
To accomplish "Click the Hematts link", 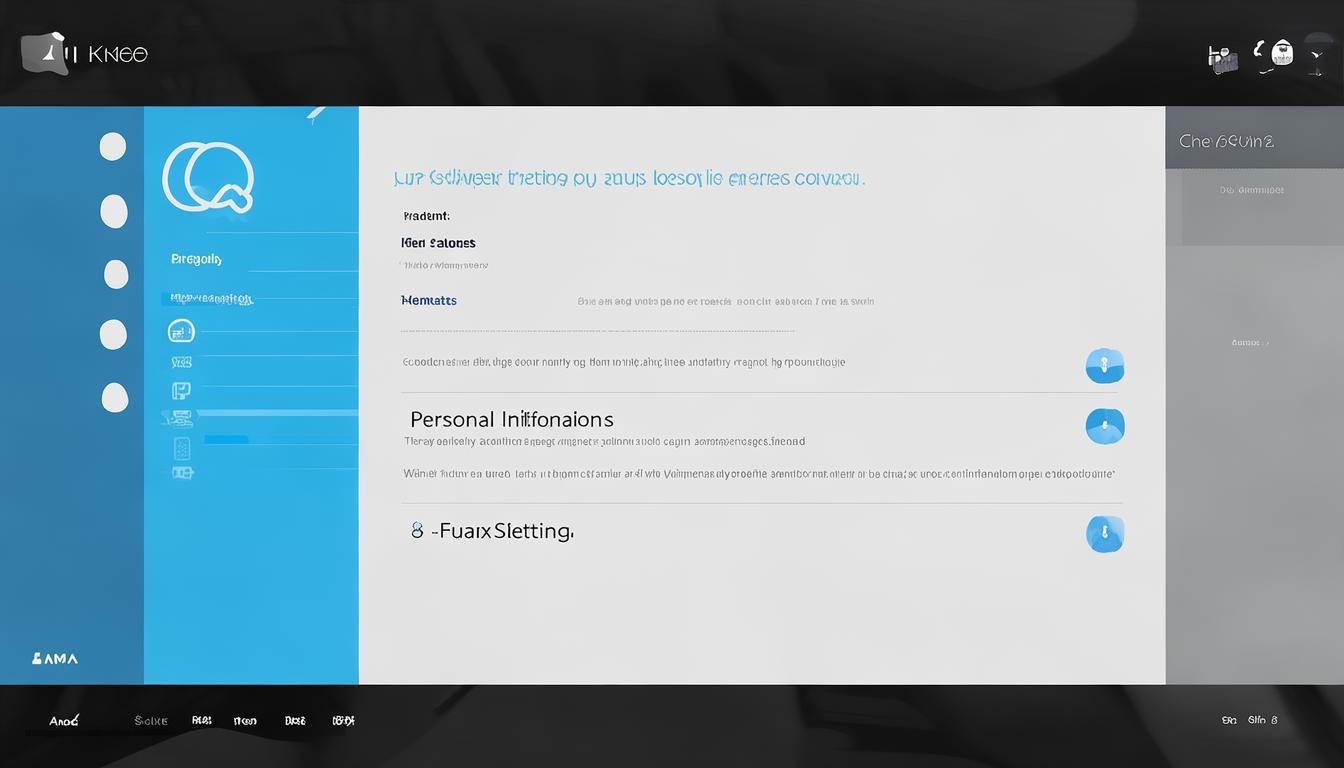I will [x=428, y=300].
